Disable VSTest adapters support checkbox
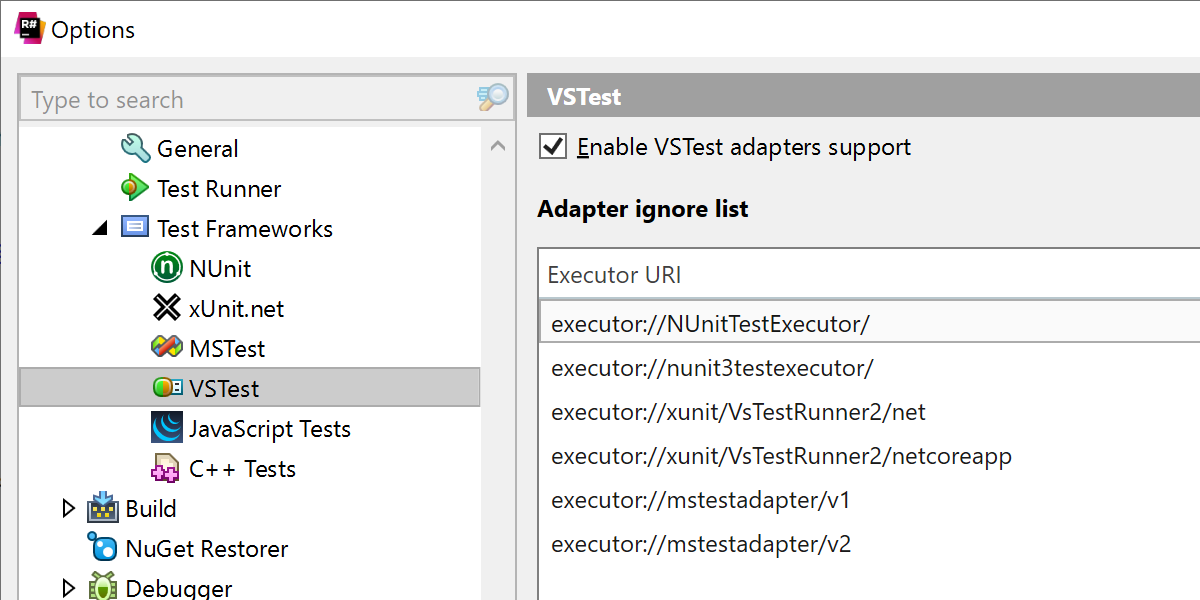This screenshot has width=1200, height=600. (x=553, y=147)
